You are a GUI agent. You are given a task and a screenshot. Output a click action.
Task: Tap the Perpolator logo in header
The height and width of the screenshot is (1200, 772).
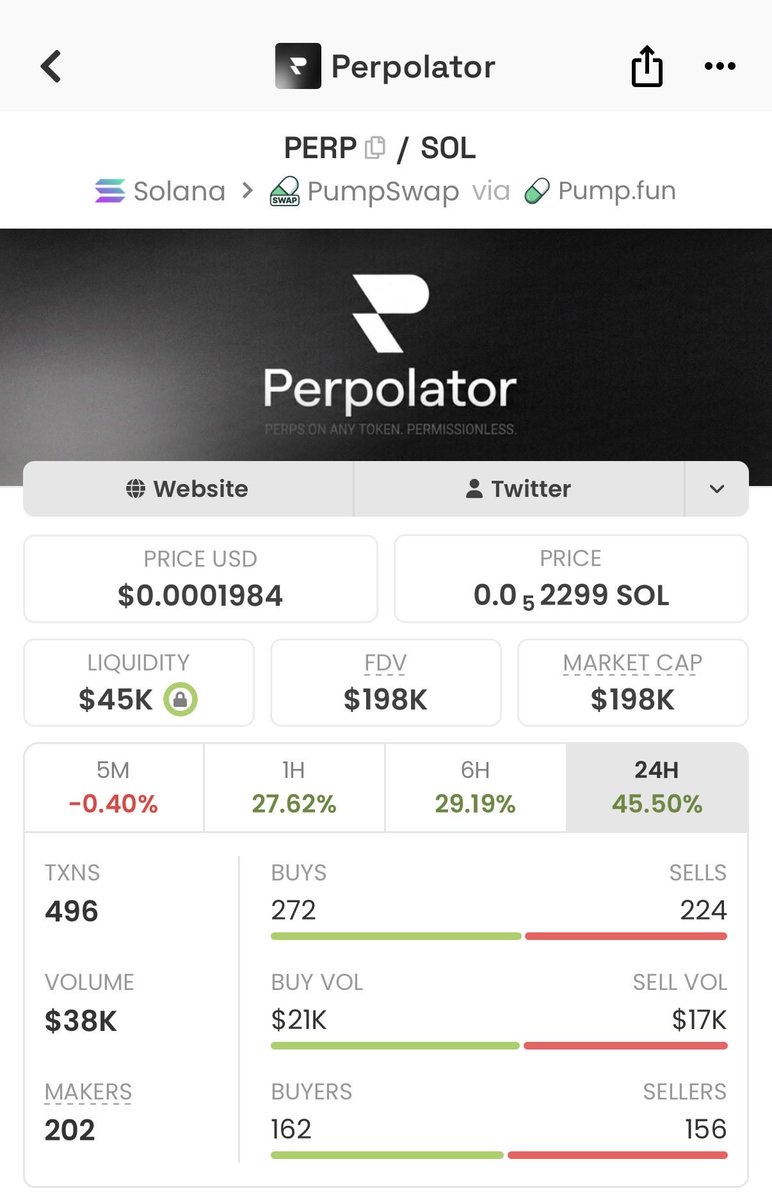pyautogui.click(x=298, y=67)
